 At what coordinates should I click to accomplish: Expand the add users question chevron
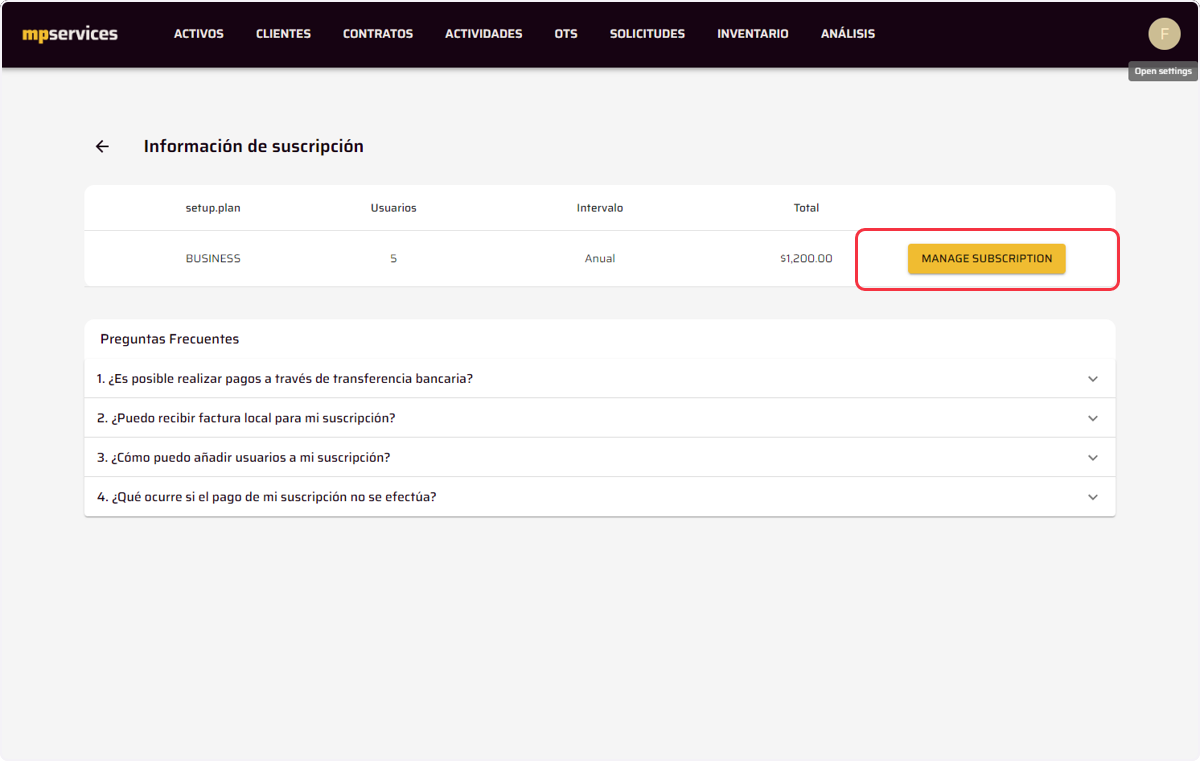[x=1093, y=457]
